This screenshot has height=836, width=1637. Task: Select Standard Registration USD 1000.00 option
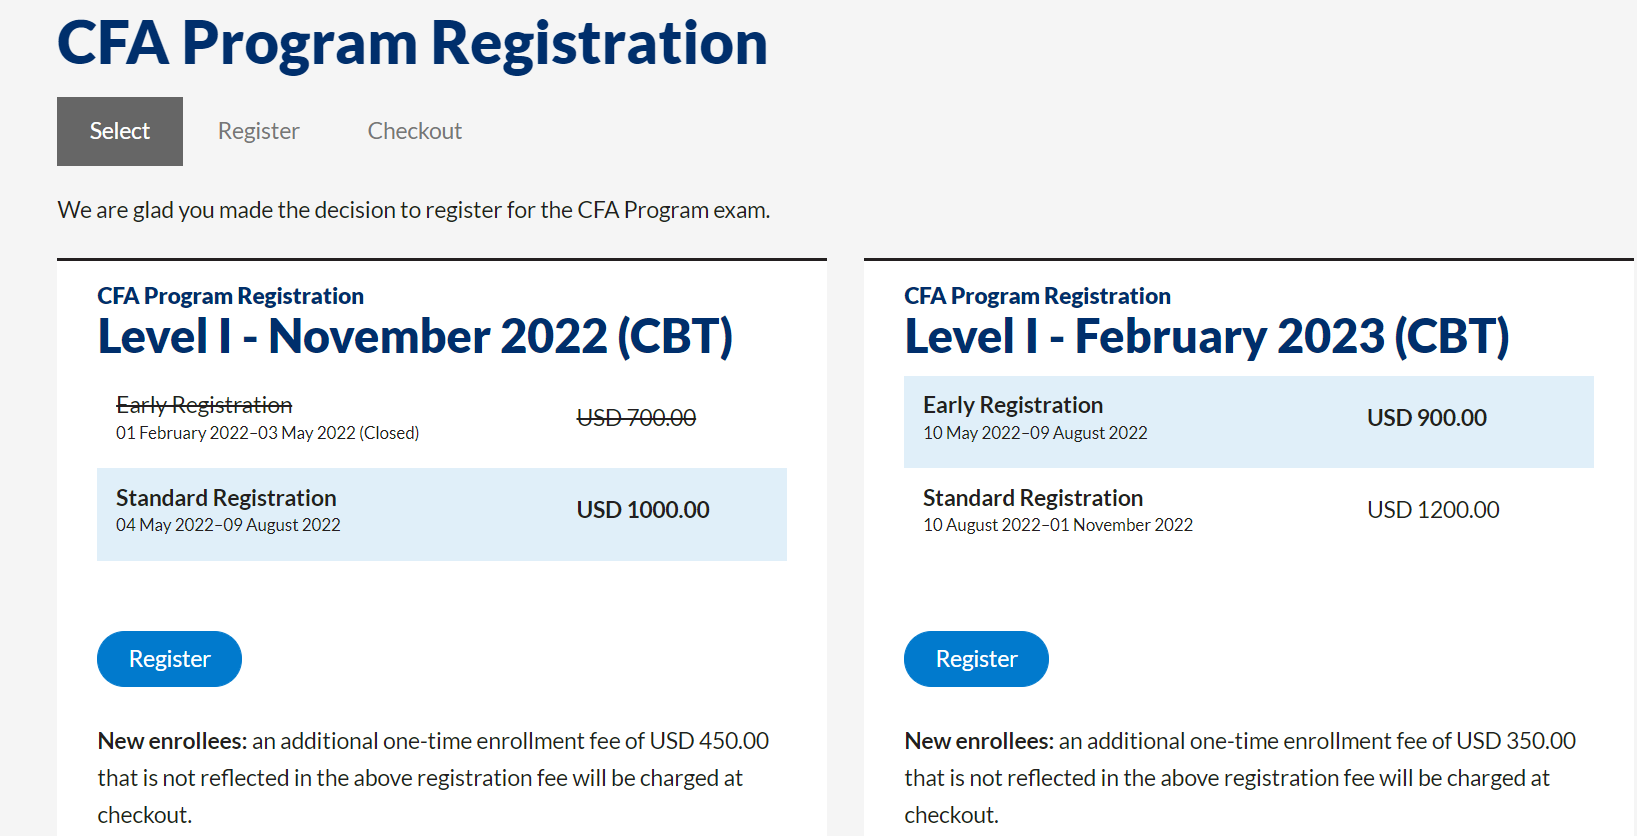[x=441, y=514]
